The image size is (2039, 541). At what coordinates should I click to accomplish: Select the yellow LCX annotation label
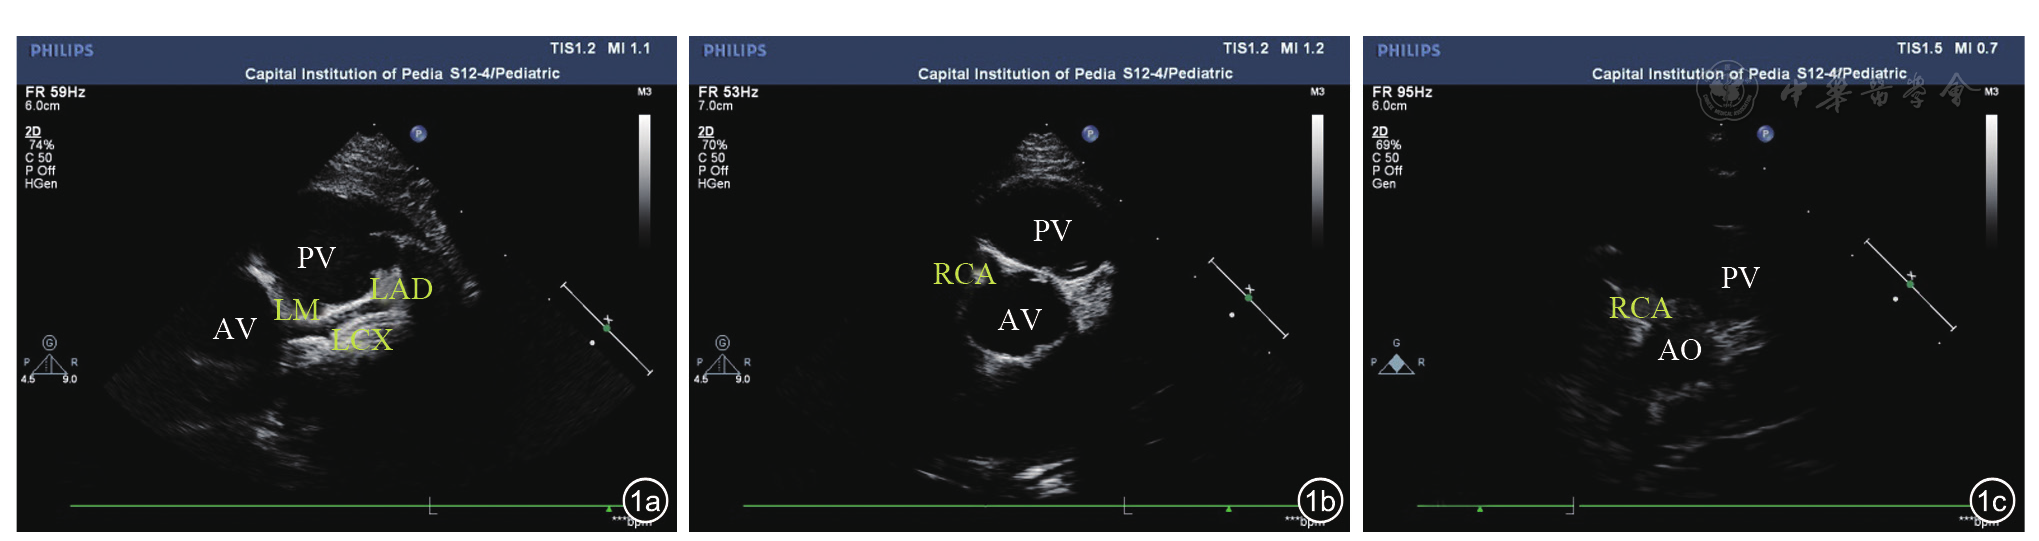pyautogui.click(x=362, y=340)
